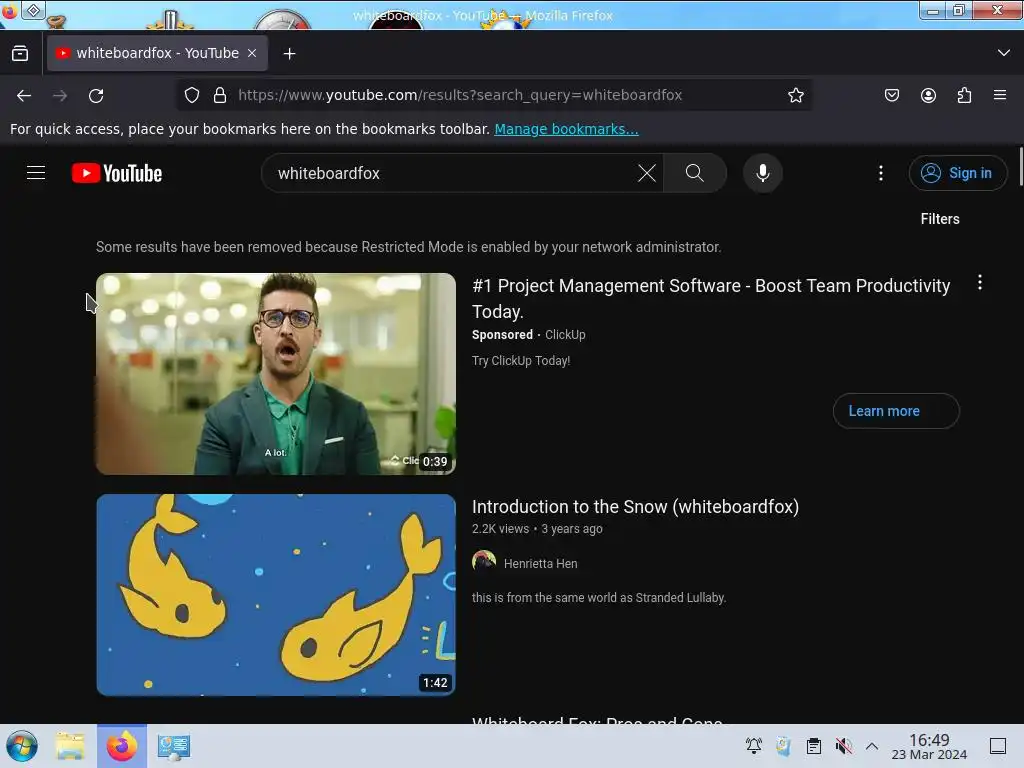
Task: Click the Manage bookmarks link
Action: click(x=566, y=129)
